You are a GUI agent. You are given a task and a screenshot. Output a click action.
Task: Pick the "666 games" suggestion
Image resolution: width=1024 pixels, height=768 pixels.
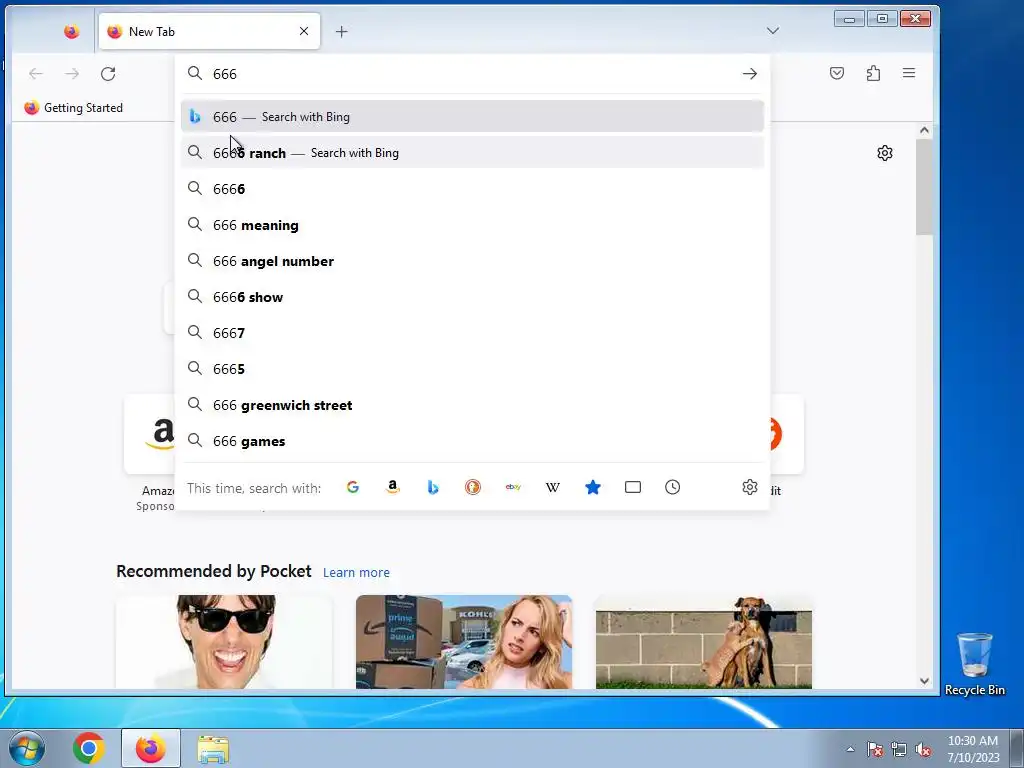472,441
